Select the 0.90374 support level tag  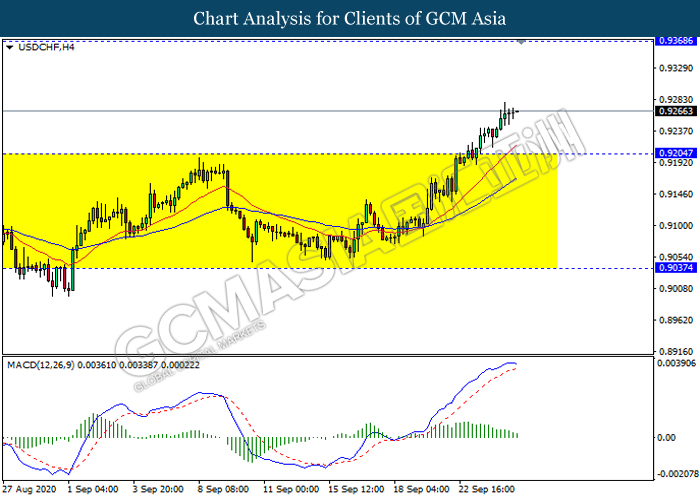point(676,267)
